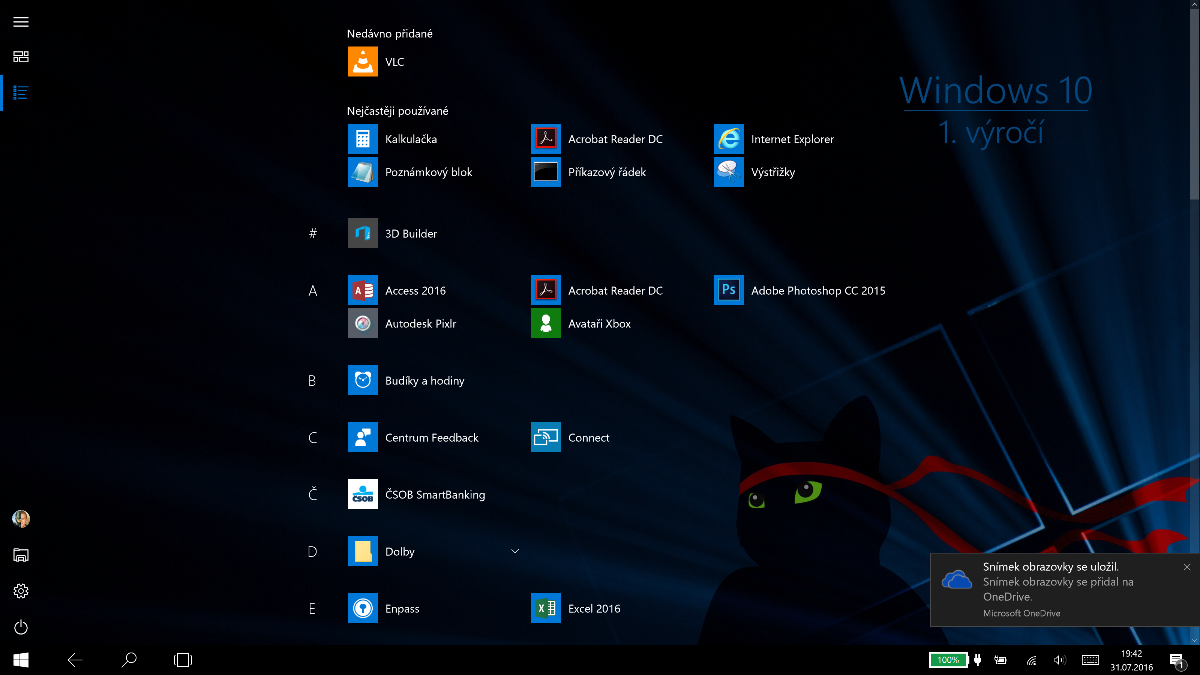This screenshot has height=675, width=1200.
Task: Expand the Dolby folder chevron
Action: coord(515,551)
